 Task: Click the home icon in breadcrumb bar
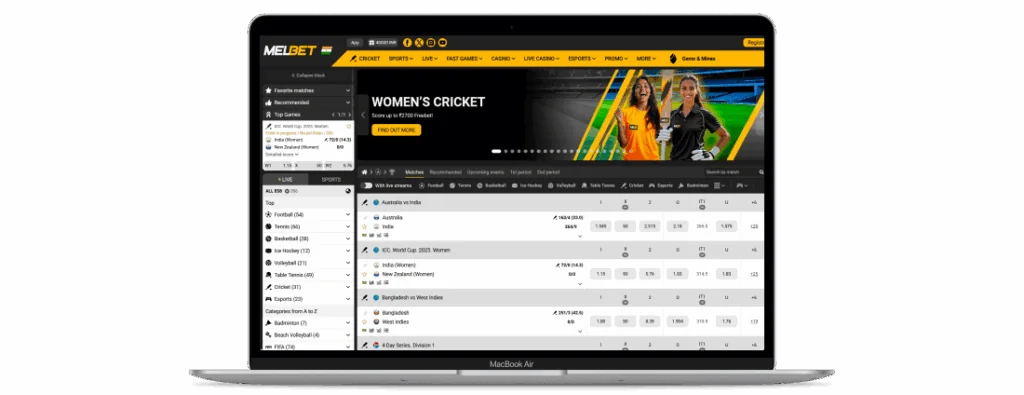(364, 172)
